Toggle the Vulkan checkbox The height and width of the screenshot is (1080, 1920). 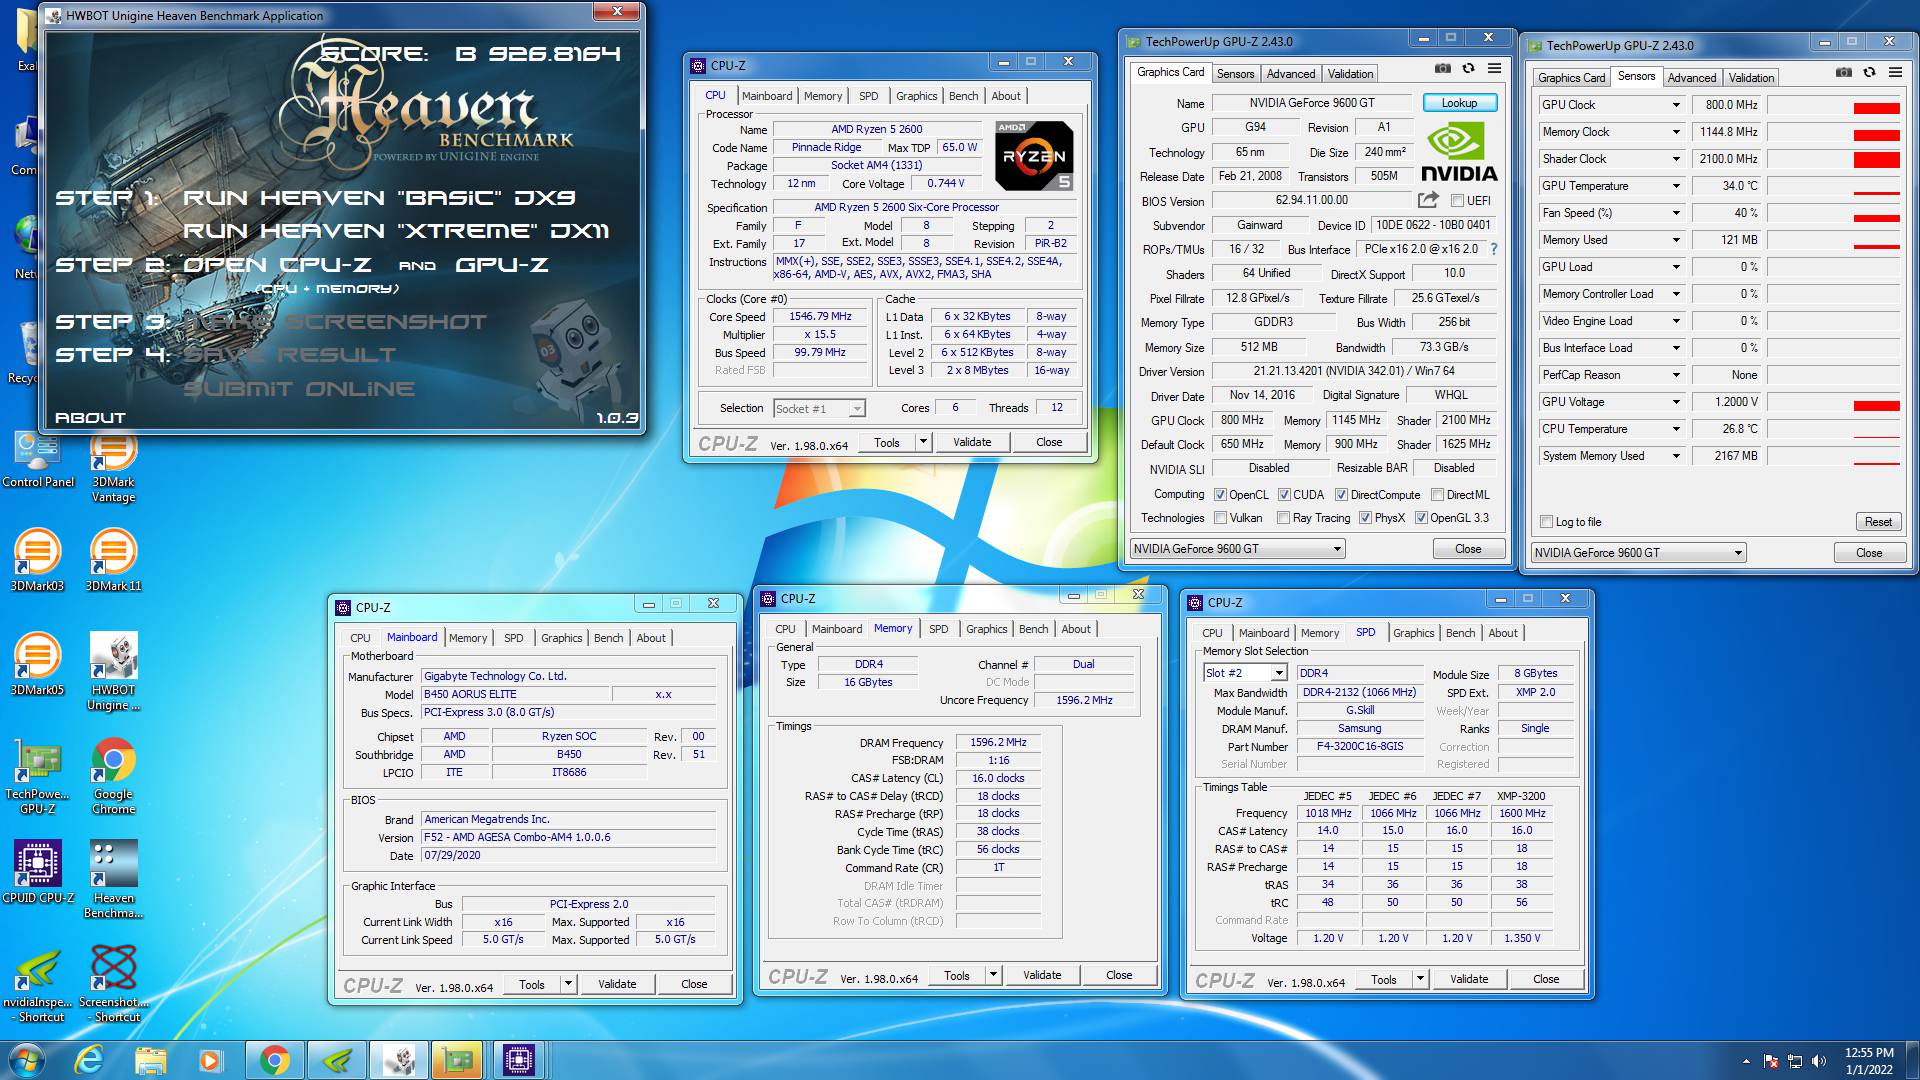[x=1220, y=518]
